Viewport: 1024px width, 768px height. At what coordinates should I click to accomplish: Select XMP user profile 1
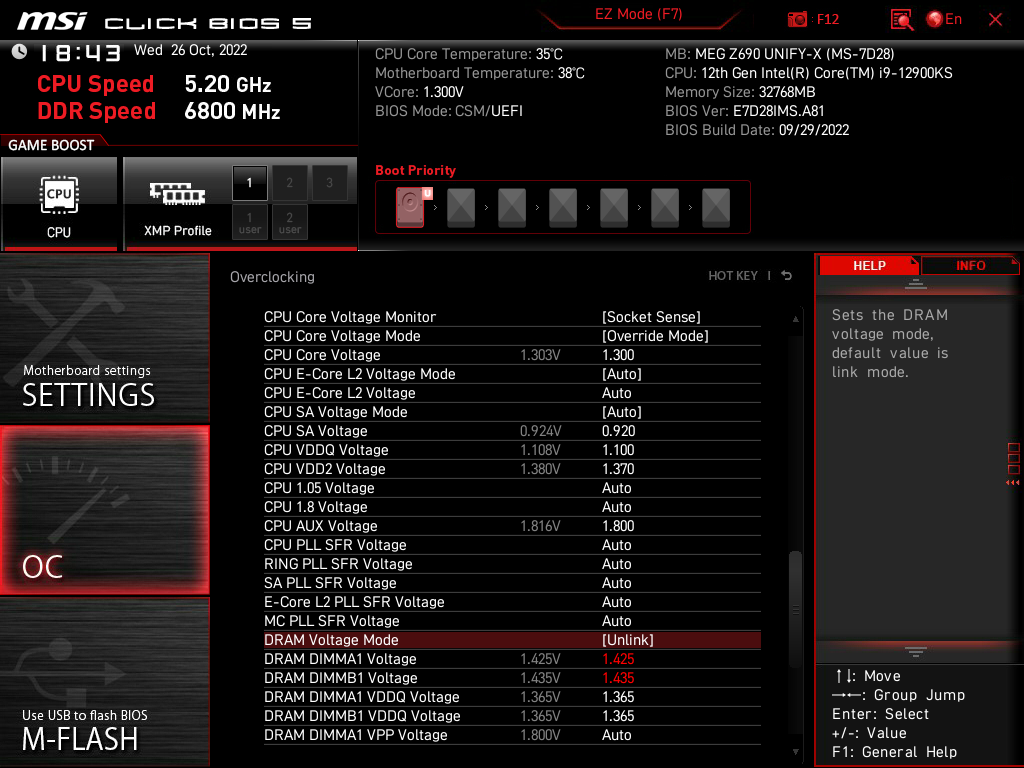pyautogui.click(x=249, y=223)
